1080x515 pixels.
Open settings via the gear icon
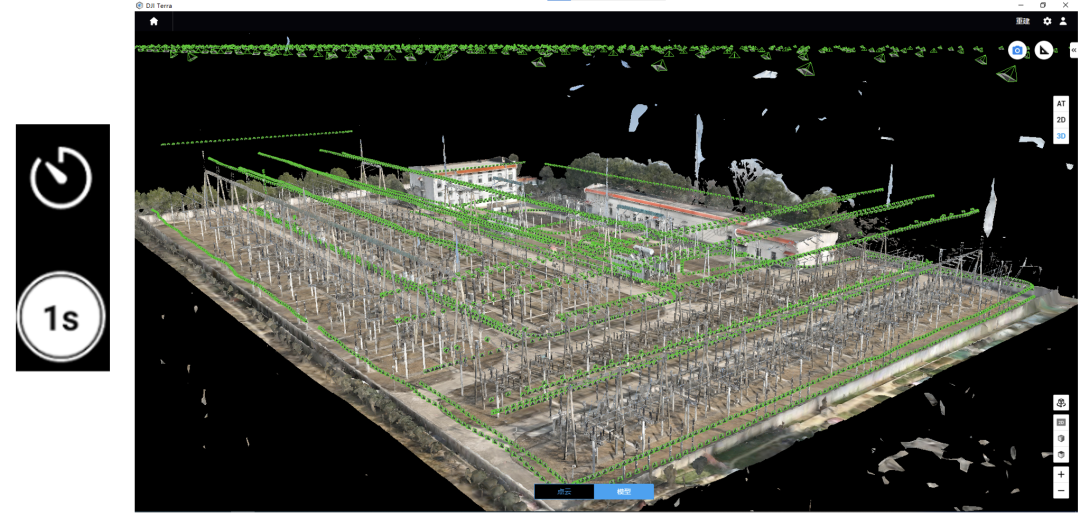point(1047,21)
